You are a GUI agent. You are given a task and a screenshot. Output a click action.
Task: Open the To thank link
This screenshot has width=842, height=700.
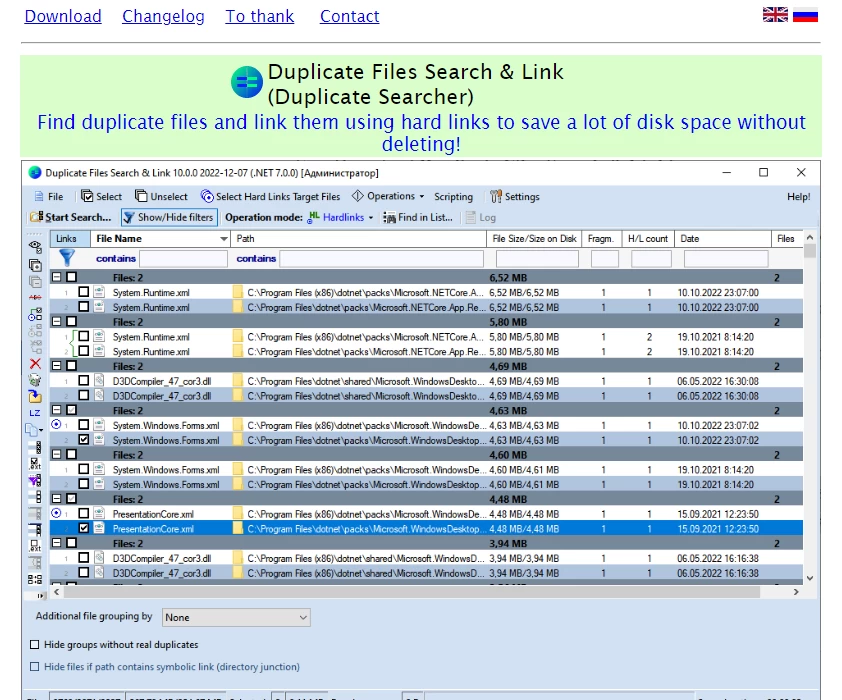pos(259,16)
